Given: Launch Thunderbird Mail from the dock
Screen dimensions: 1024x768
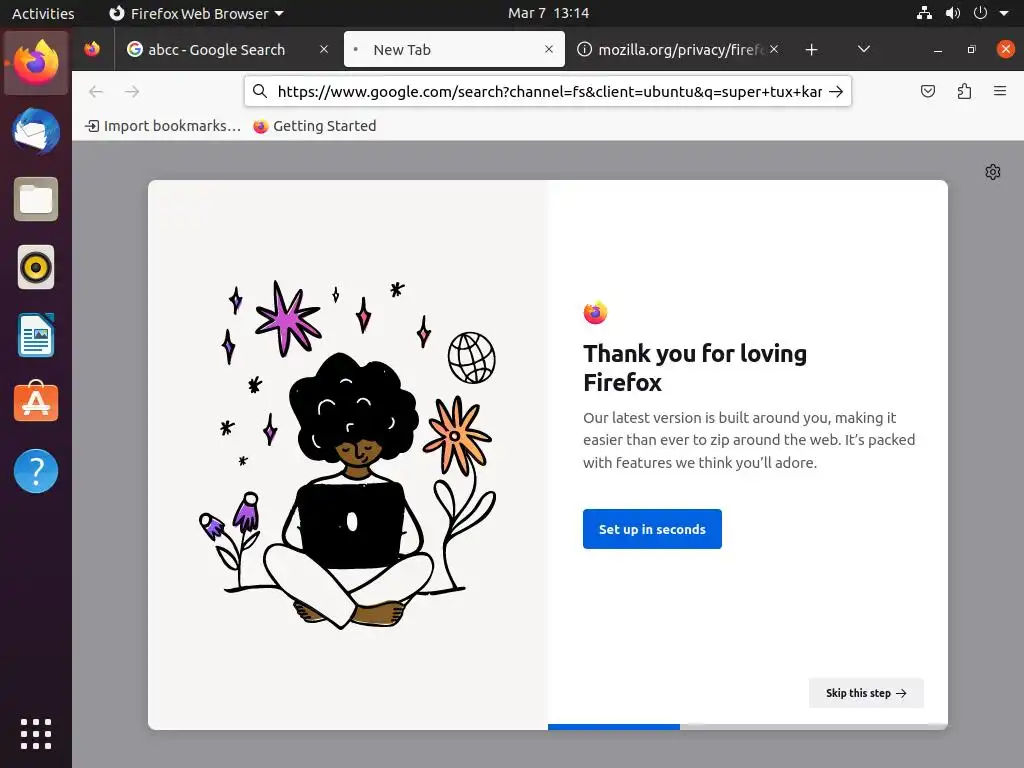Looking at the screenshot, I should (x=36, y=131).
